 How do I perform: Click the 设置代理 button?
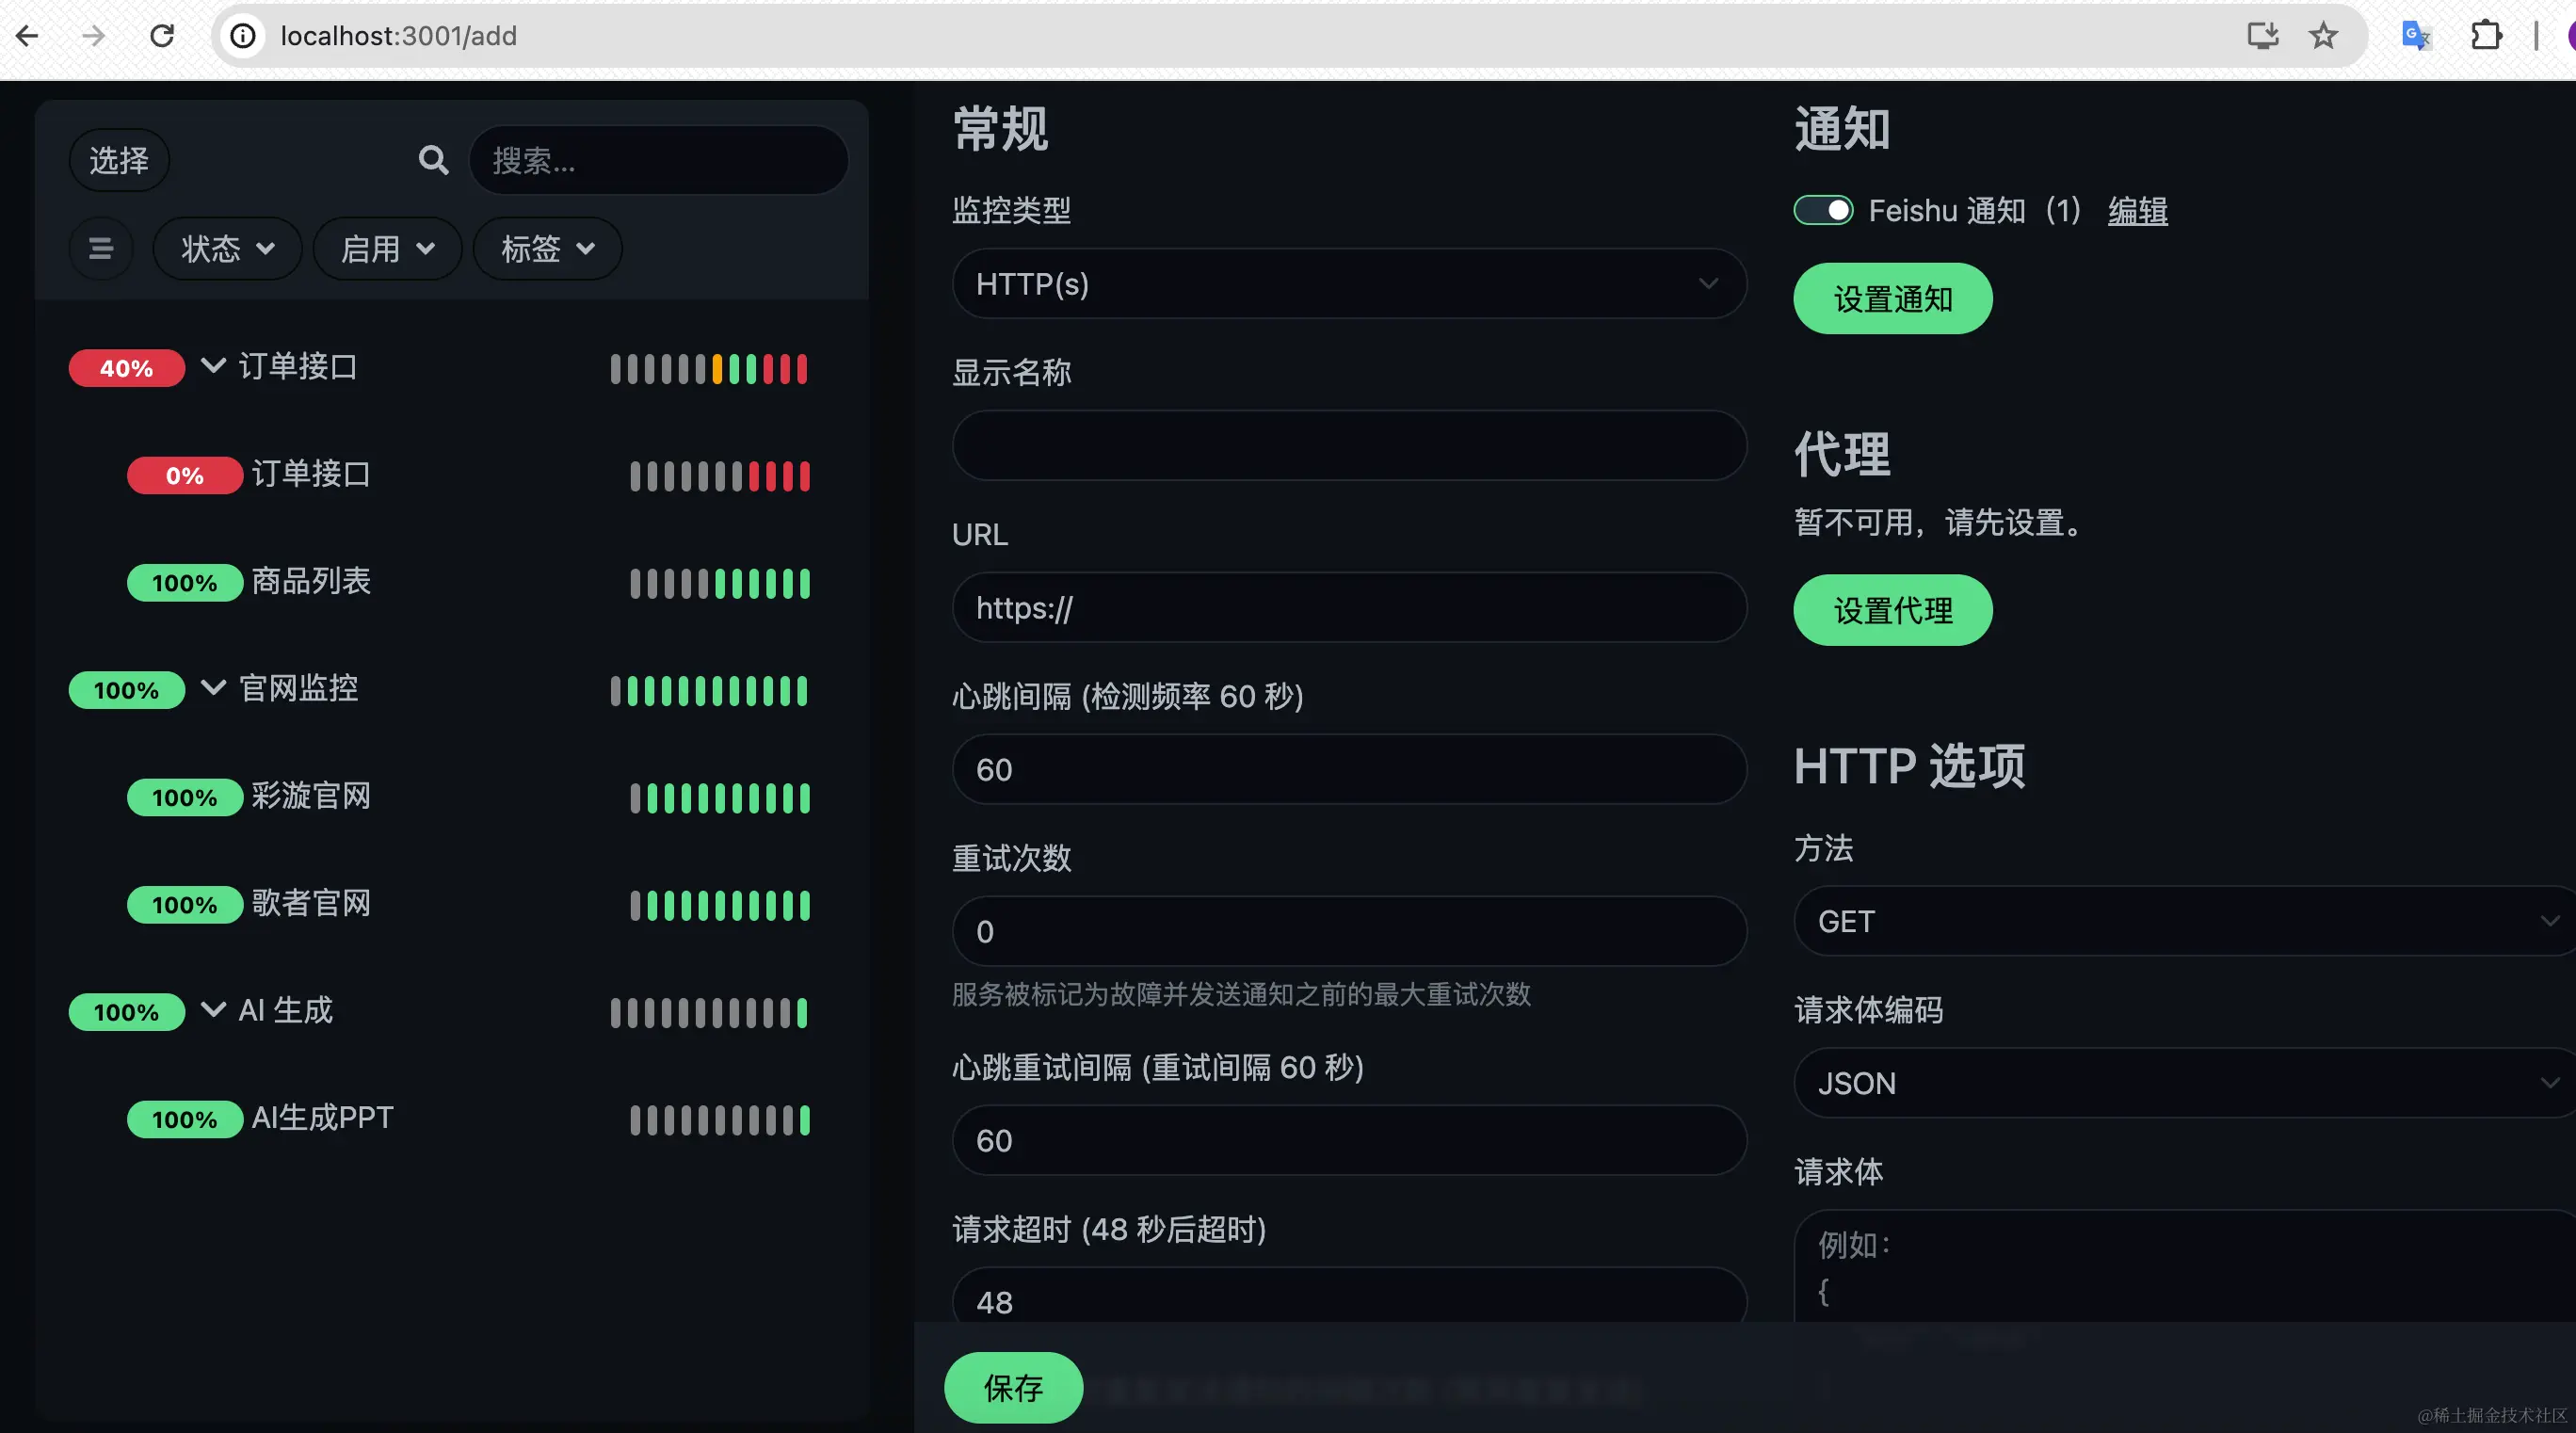(x=1892, y=610)
